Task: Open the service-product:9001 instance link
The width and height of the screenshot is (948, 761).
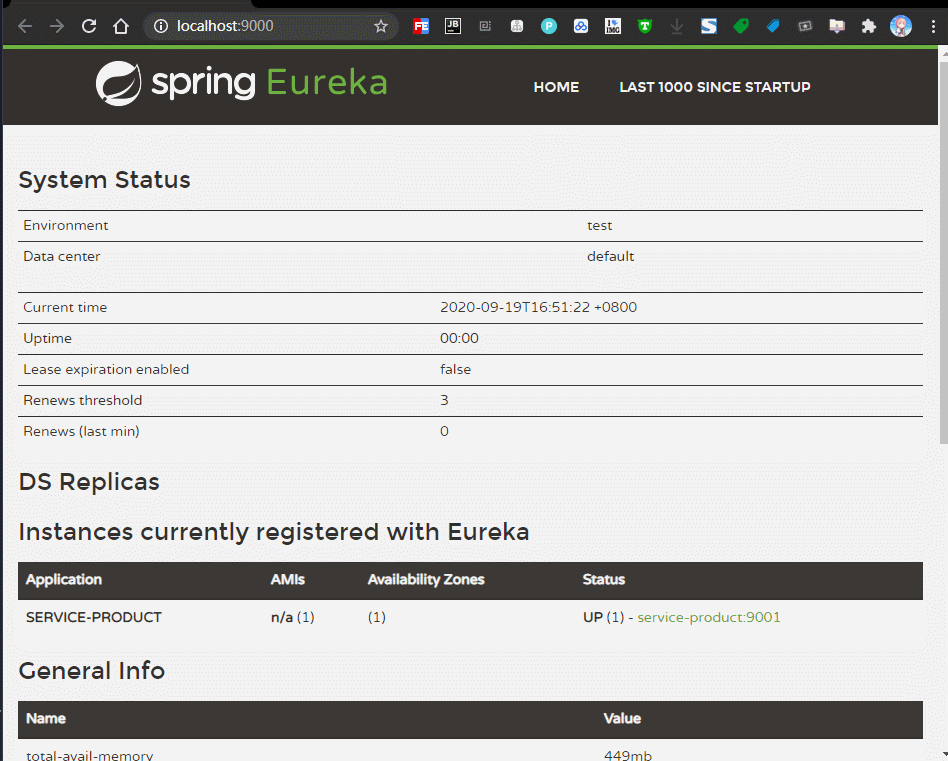Action: [x=709, y=617]
